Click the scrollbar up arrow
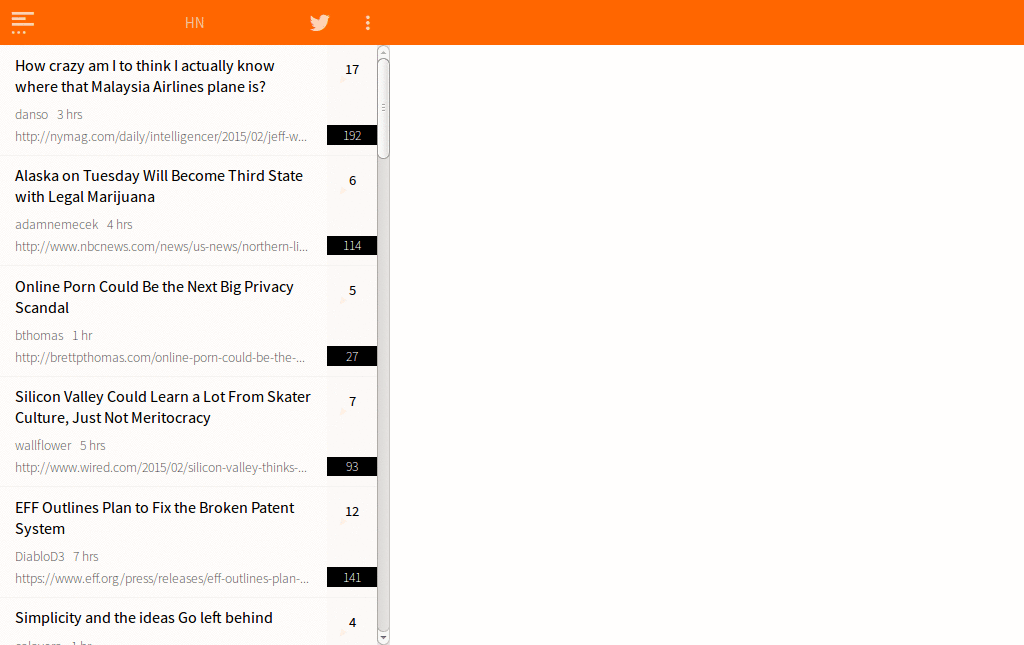The width and height of the screenshot is (1024, 645). (383, 52)
